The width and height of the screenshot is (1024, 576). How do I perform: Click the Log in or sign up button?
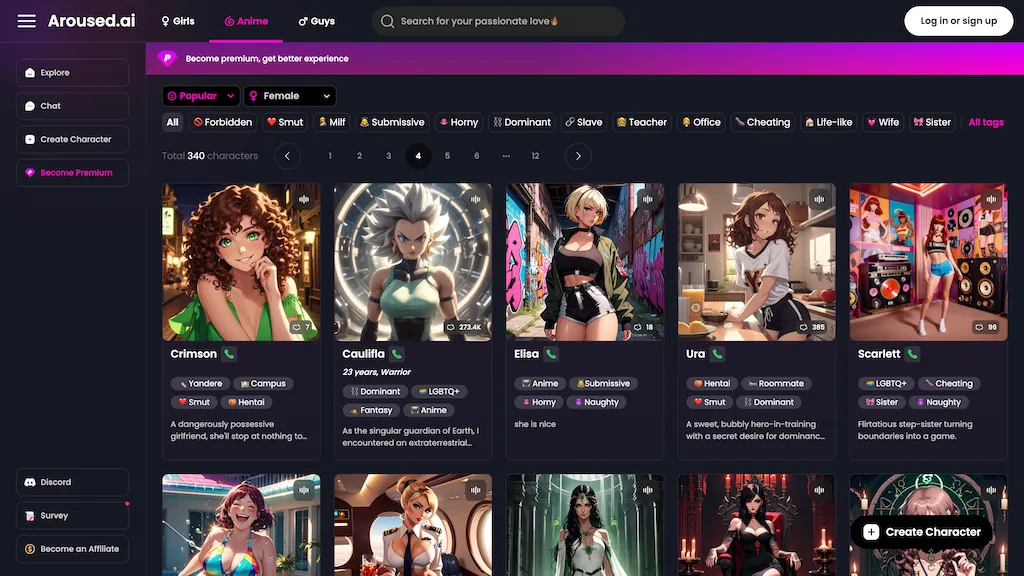click(x=958, y=21)
